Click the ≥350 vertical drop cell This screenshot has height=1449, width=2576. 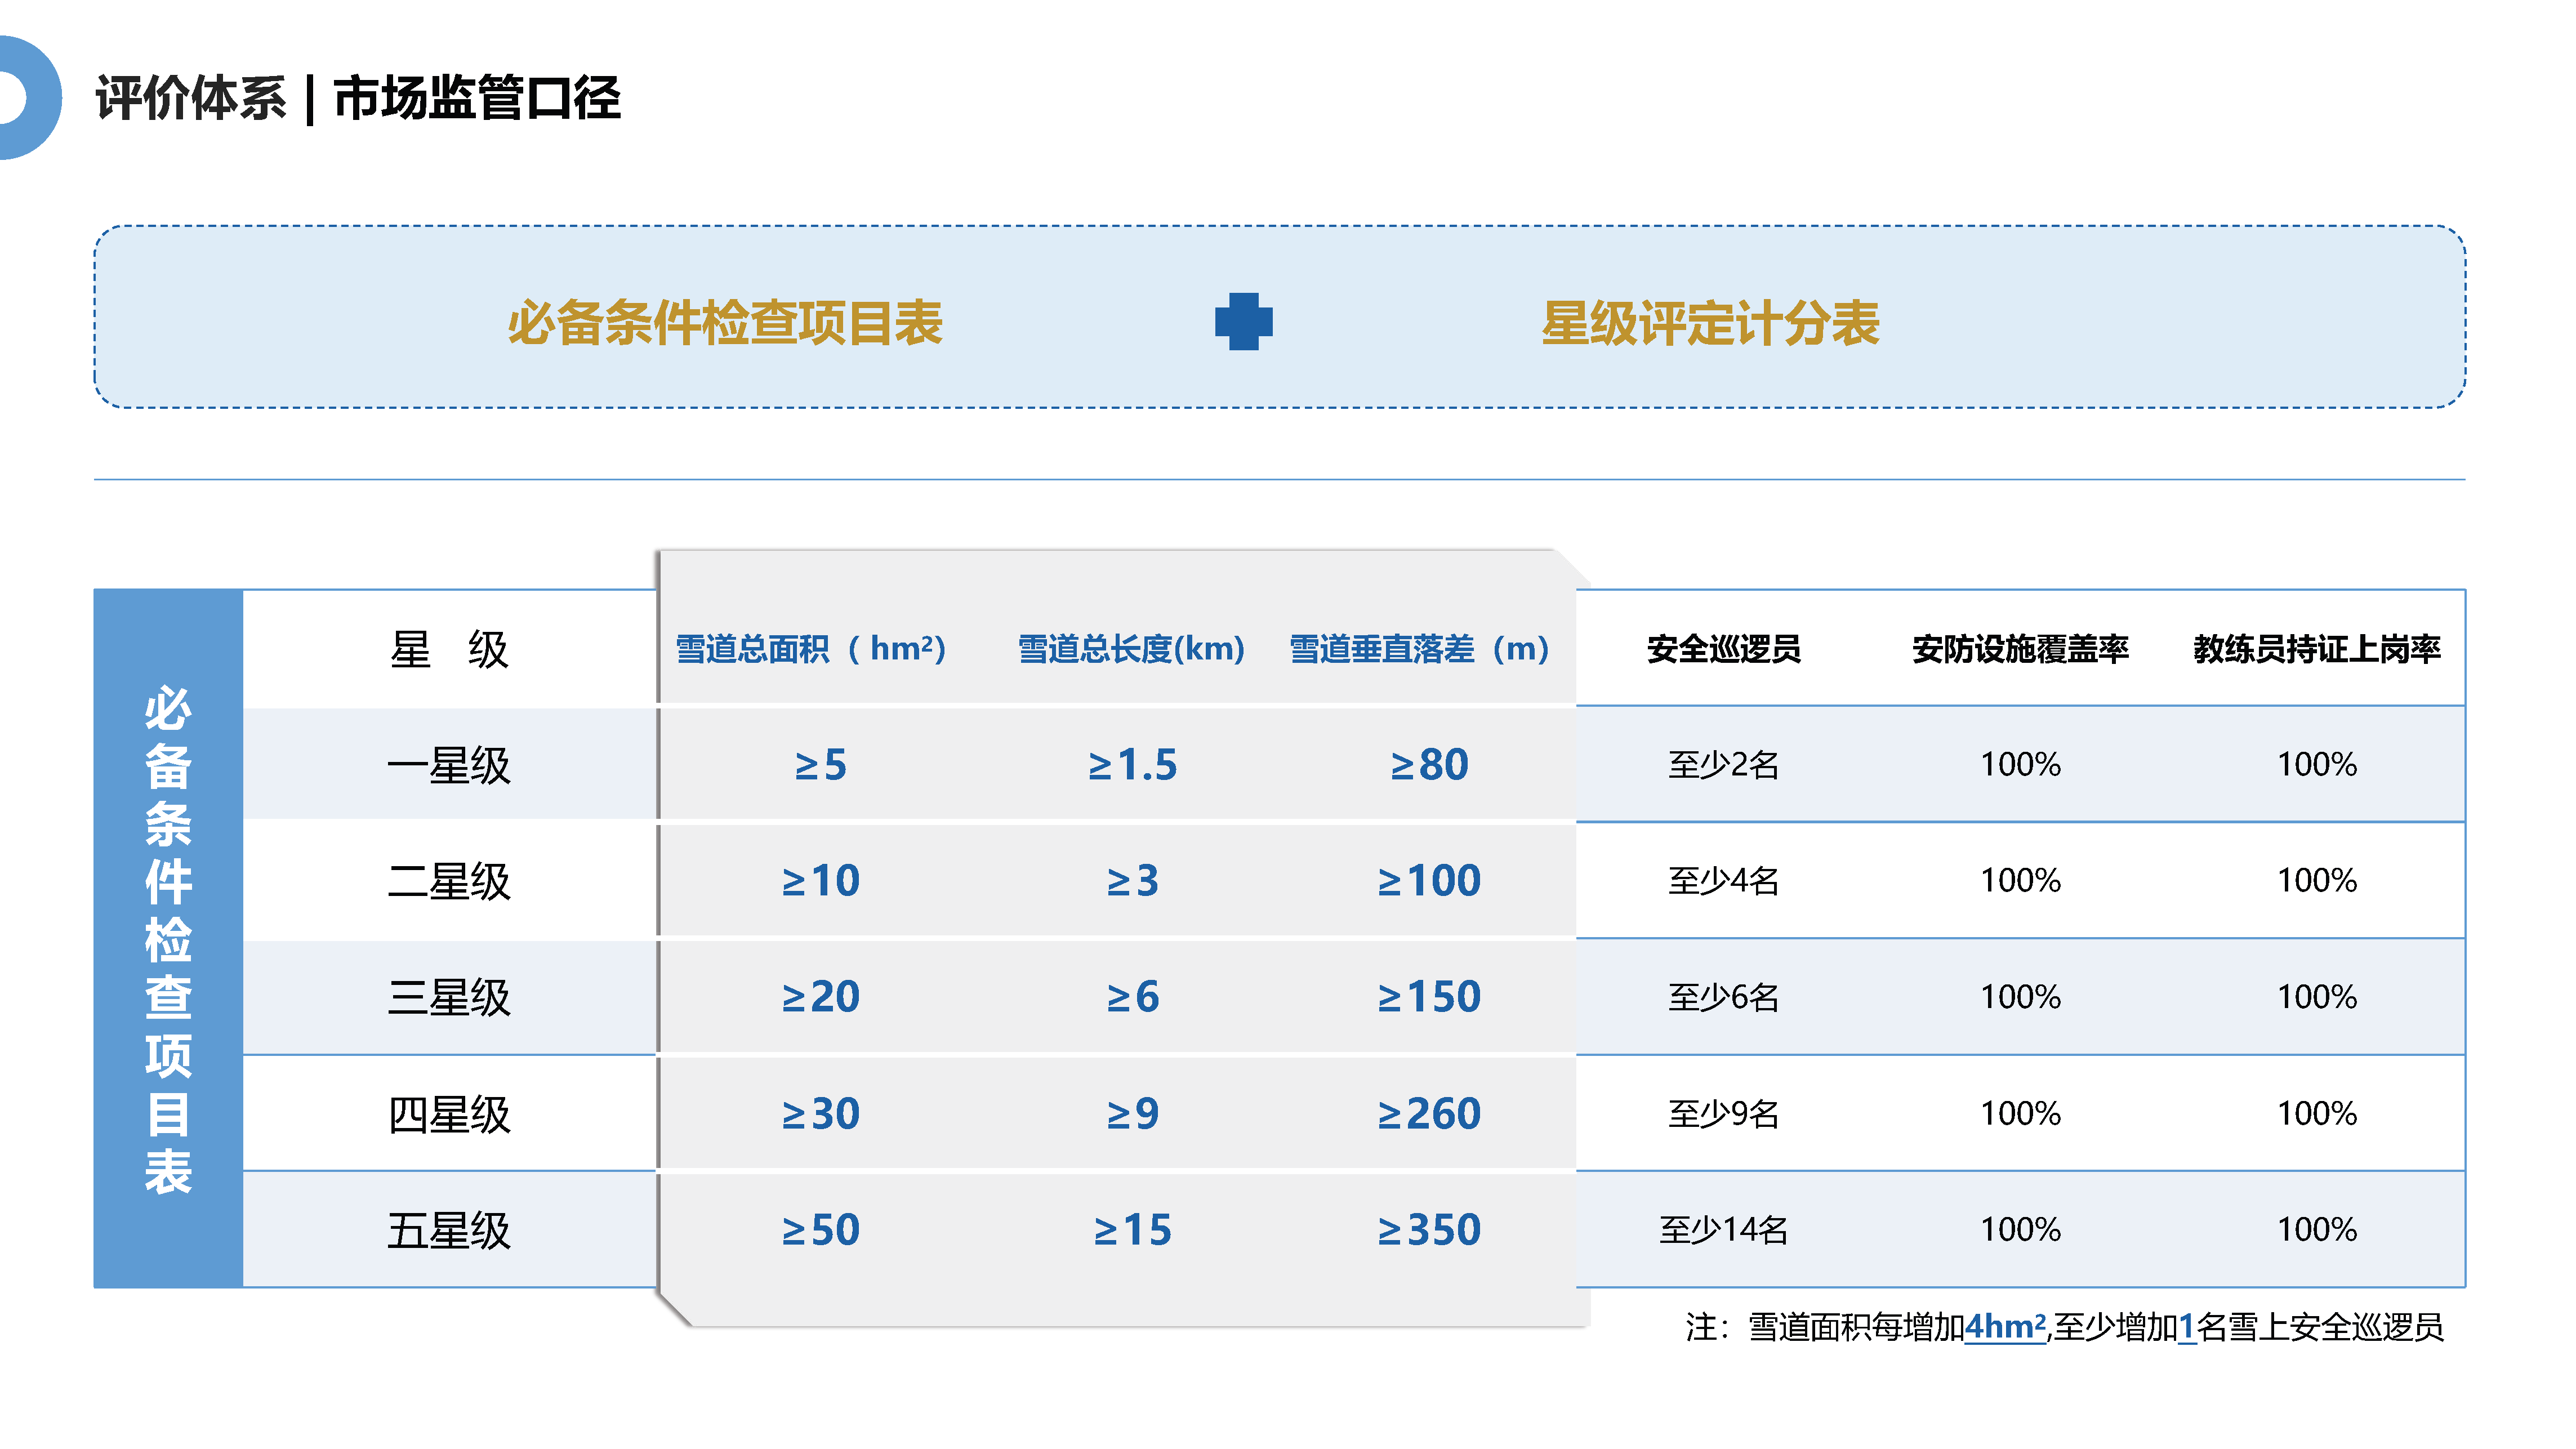[x=1429, y=1230]
